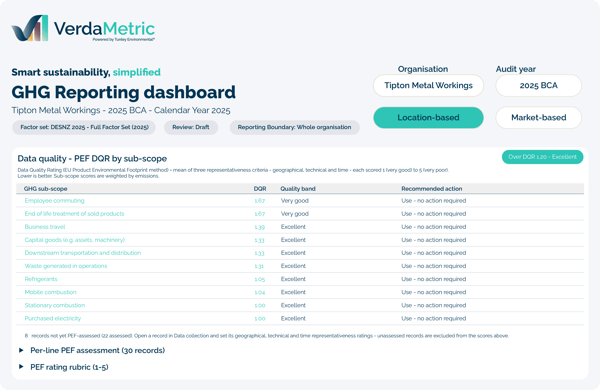
Task: Click the Factor set DESNZ 2025 chip
Action: click(84, 127)
